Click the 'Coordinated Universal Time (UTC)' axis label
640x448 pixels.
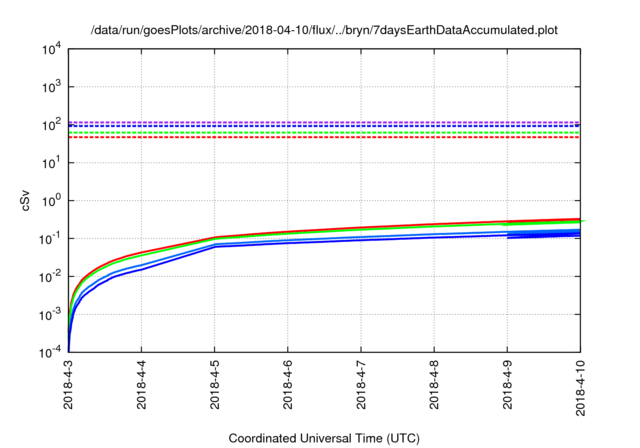(324, 438)
